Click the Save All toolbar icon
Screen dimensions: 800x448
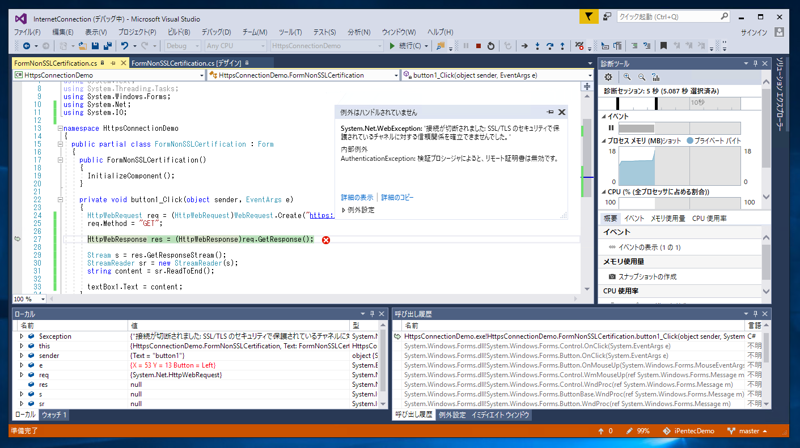pyautogui.click(x=108, y=46)
